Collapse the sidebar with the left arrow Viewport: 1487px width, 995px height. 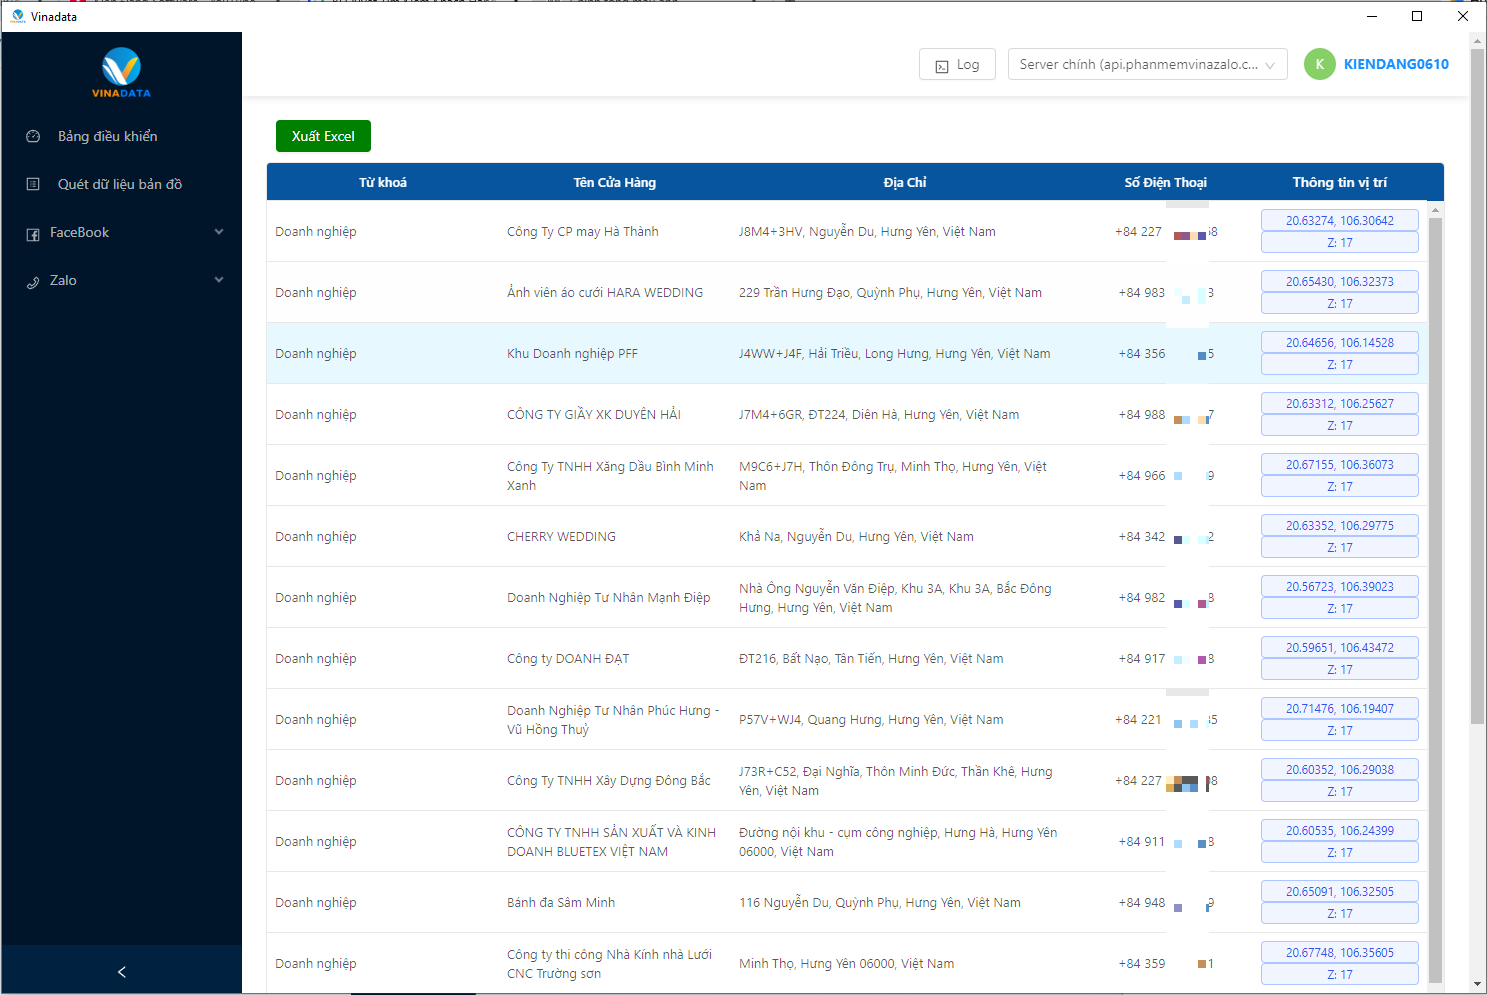click(122, 971)
